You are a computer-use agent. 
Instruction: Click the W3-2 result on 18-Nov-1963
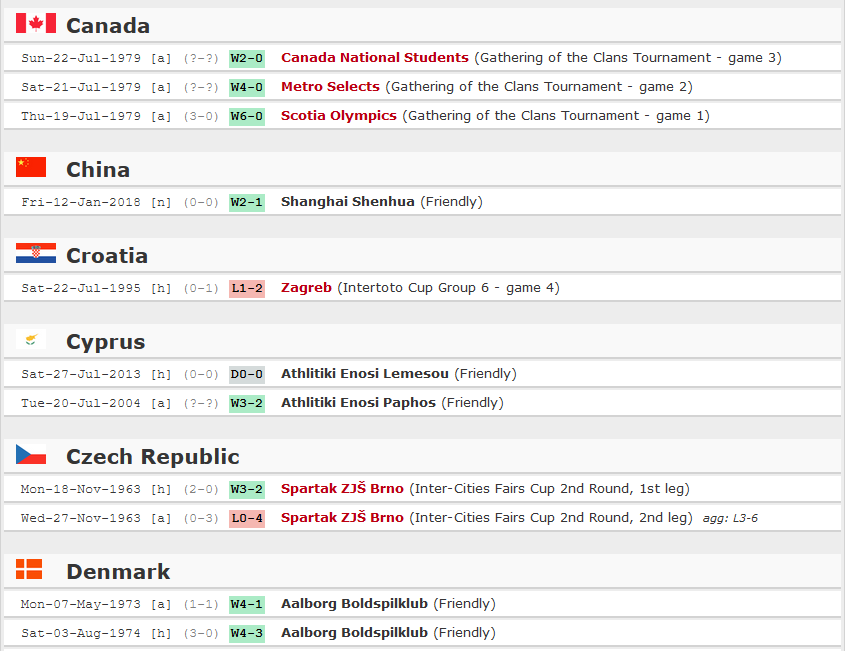247,490
